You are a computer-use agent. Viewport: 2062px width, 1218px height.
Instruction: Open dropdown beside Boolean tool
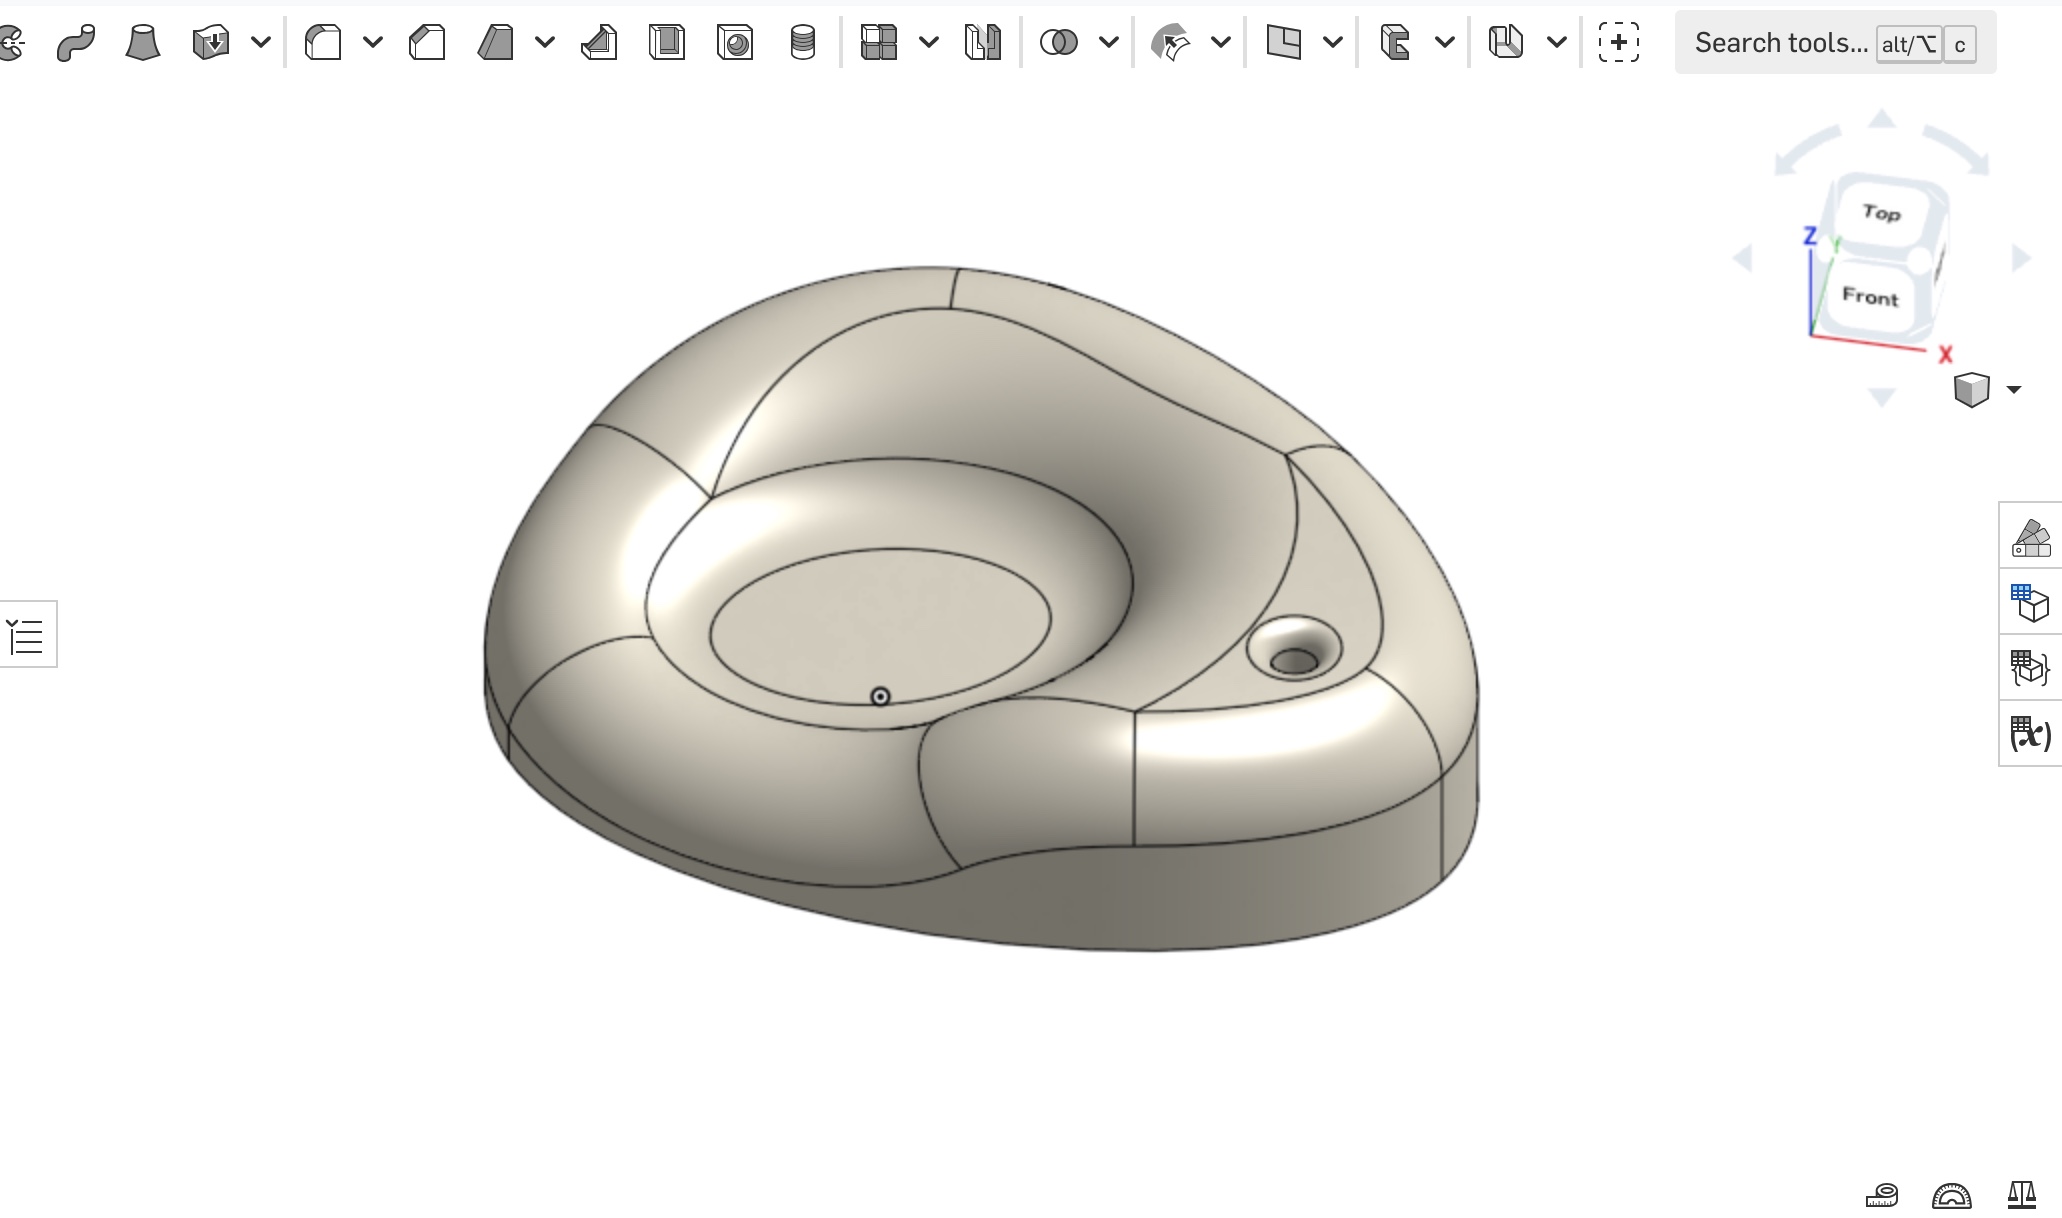tap(1109, 42)
